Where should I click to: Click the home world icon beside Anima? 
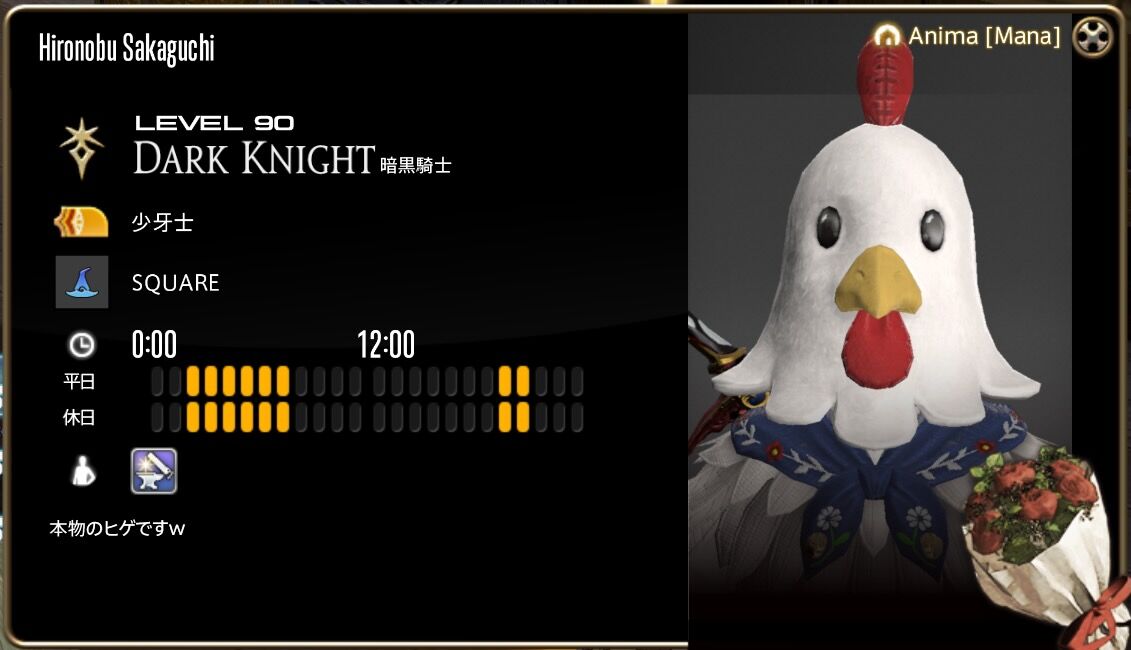pos(887,35)
